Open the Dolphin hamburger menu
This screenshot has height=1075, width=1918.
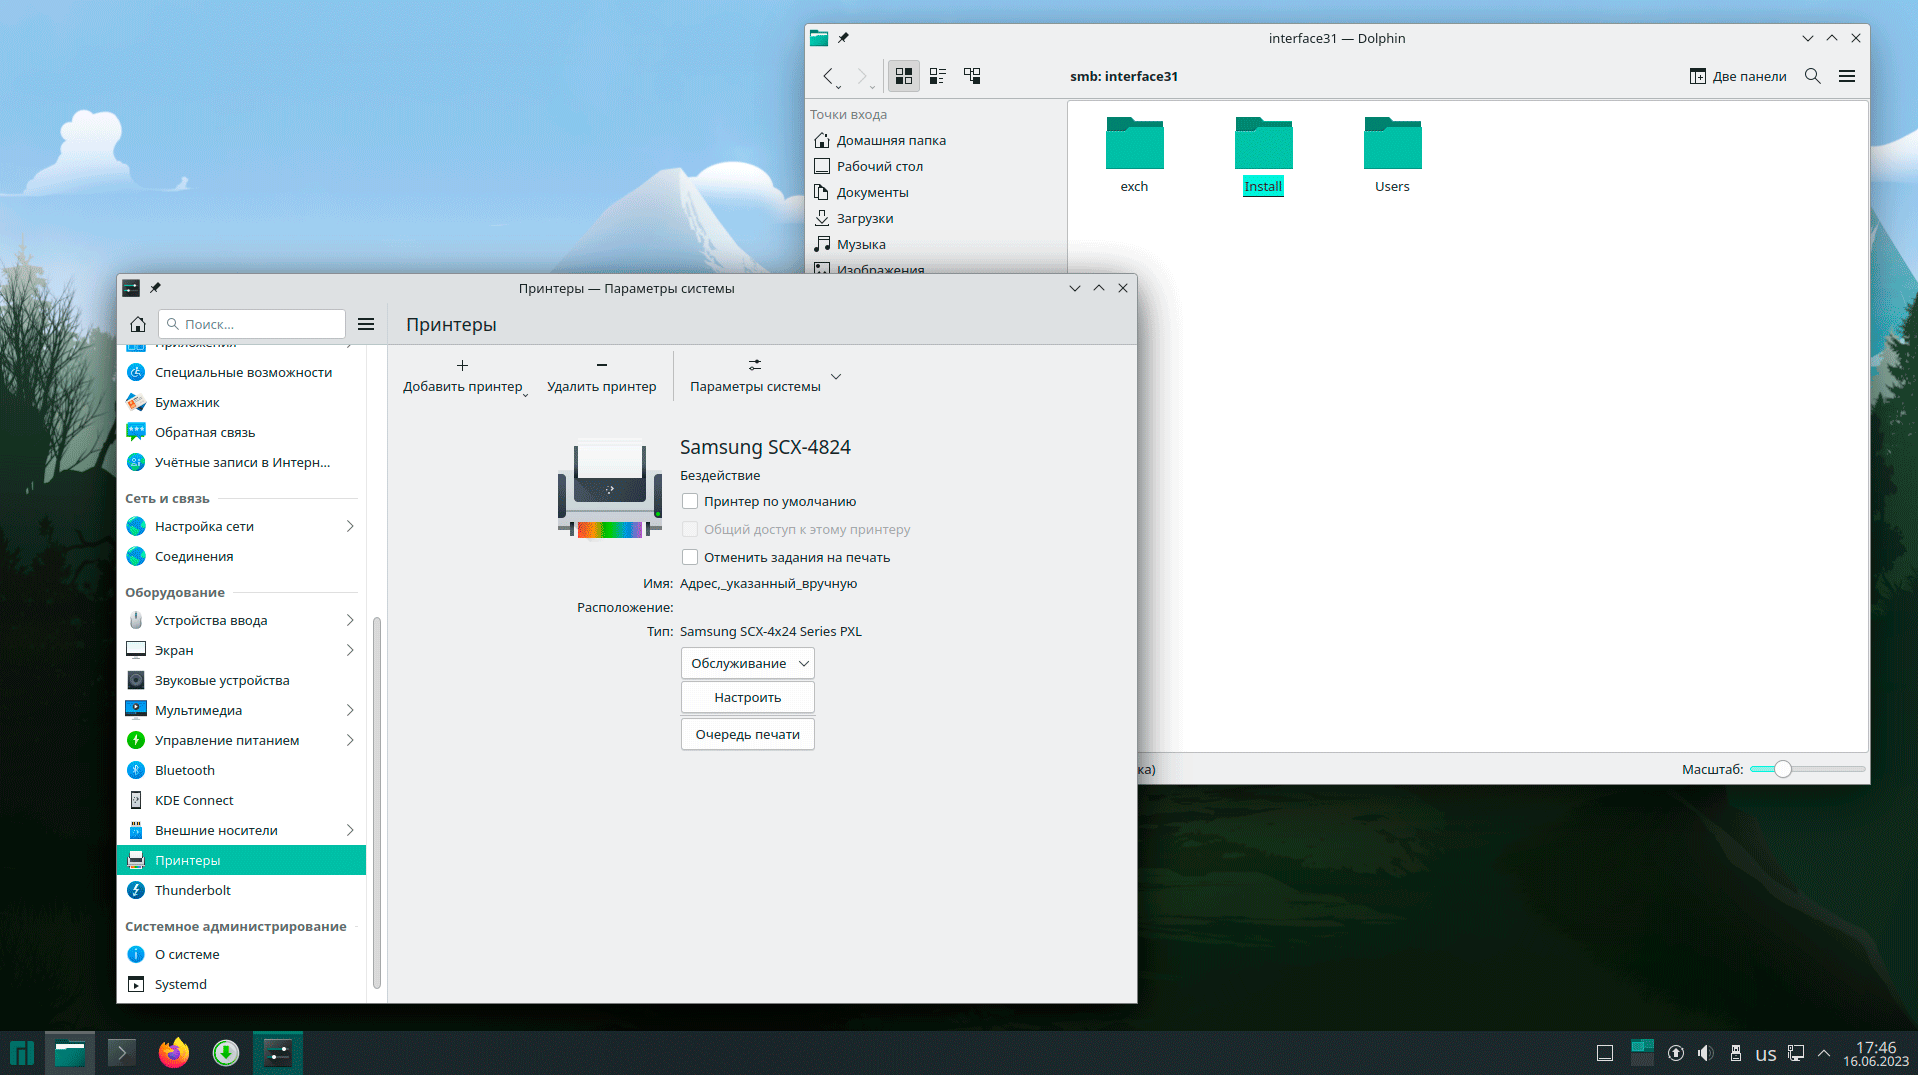pyautogui.click(x=1847, y=76)
